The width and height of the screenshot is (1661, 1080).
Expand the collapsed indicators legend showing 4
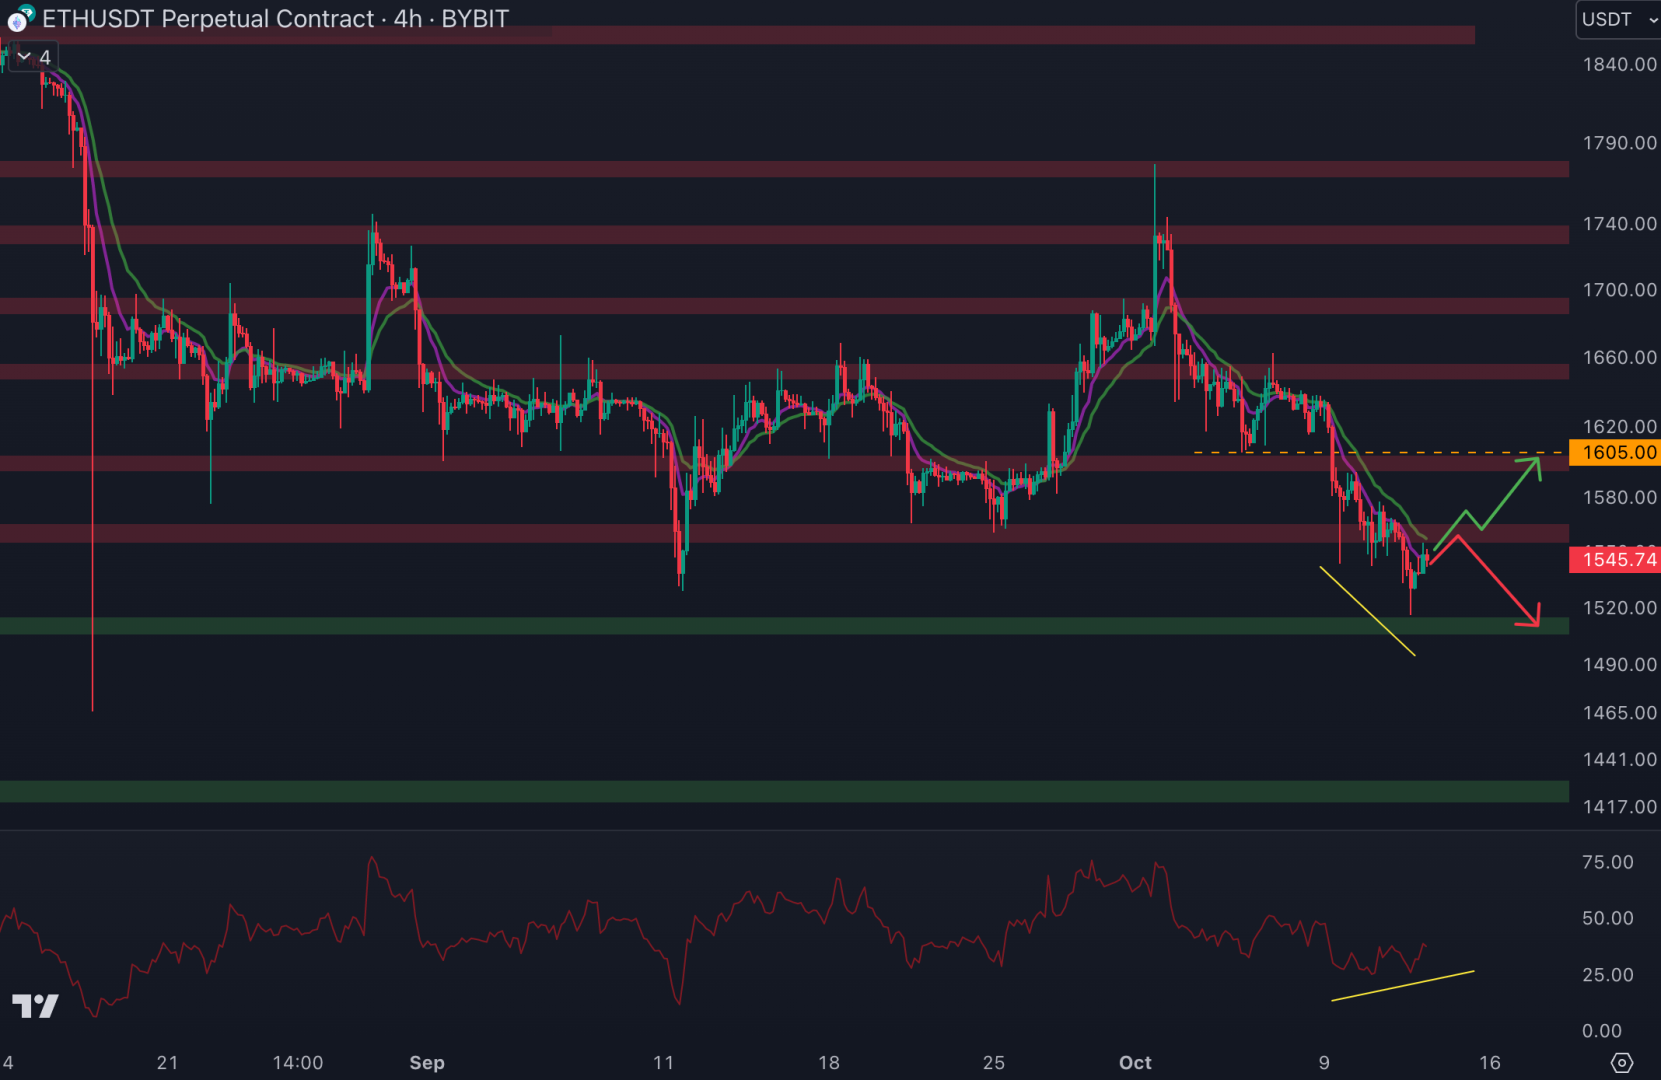click(x=34, y=57)
